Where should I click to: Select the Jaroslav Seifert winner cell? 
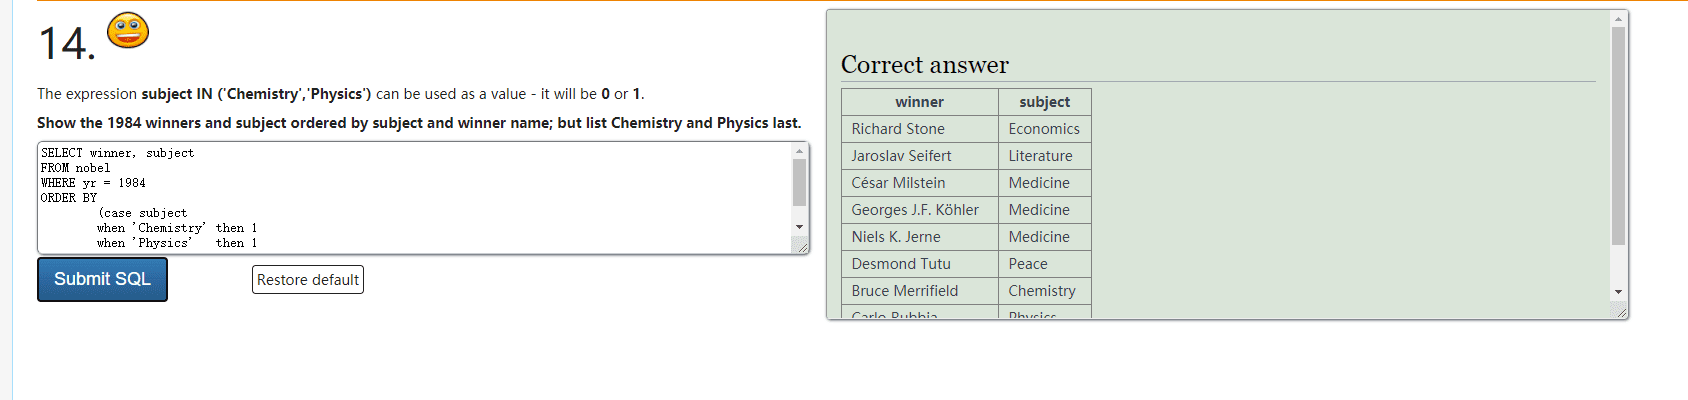click(901, 156)
